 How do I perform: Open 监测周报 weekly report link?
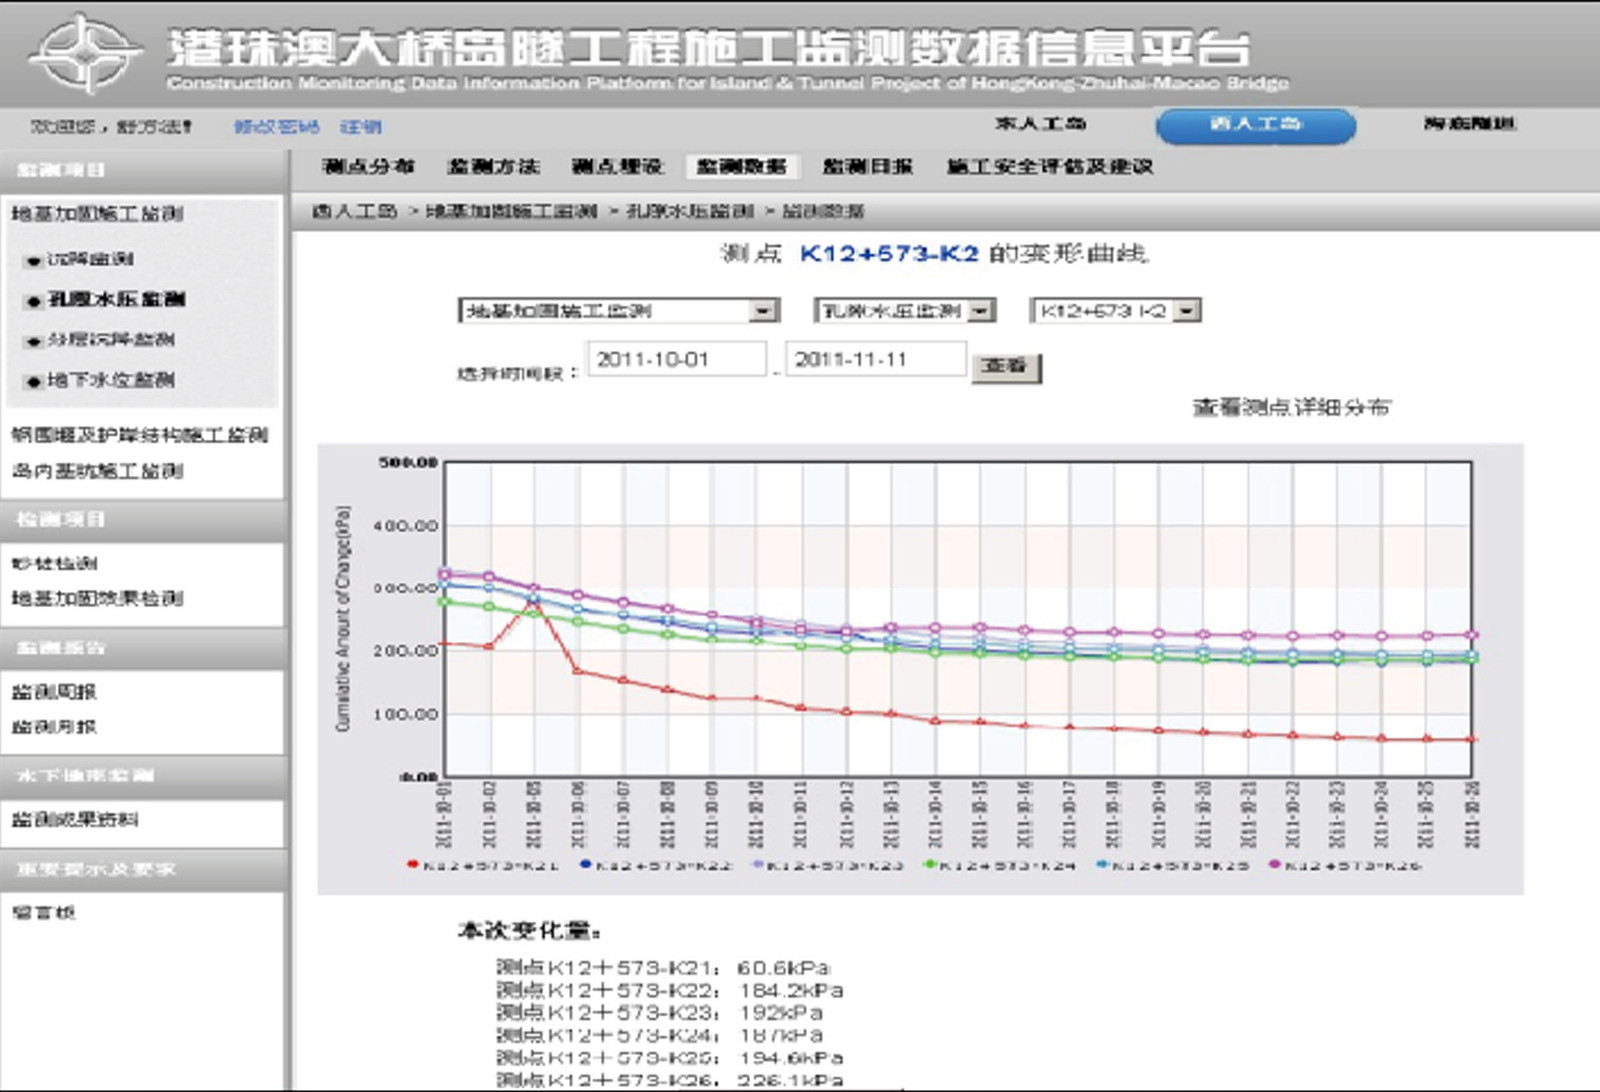[54, 691]
